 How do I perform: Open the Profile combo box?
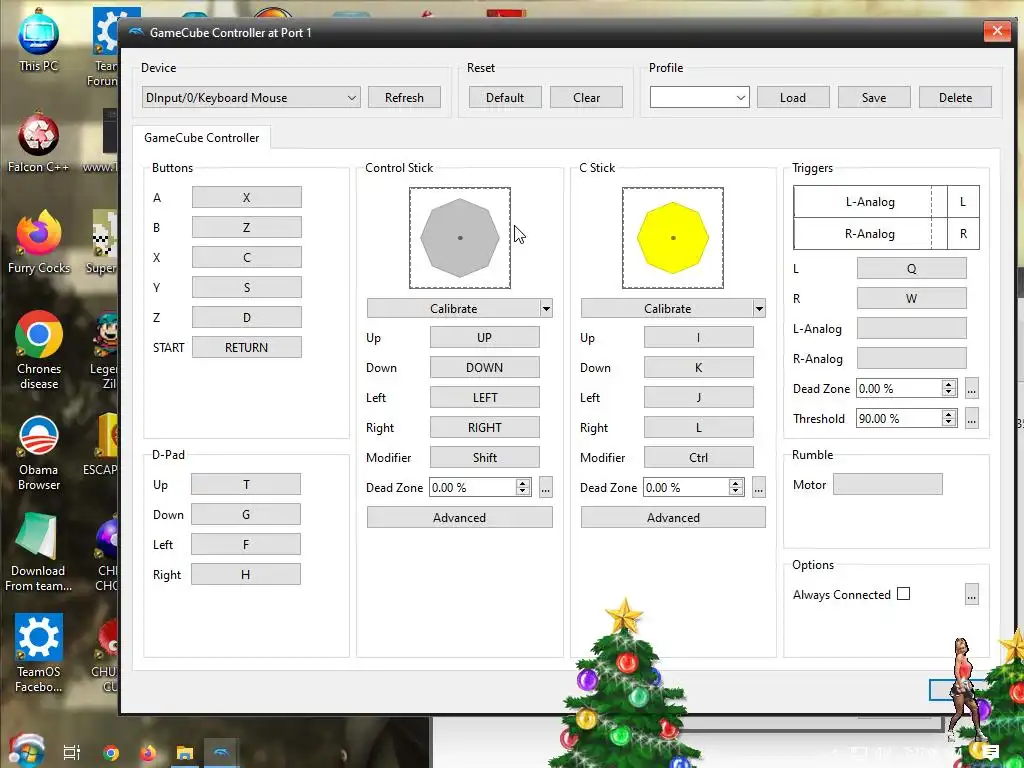coord(699,97)
